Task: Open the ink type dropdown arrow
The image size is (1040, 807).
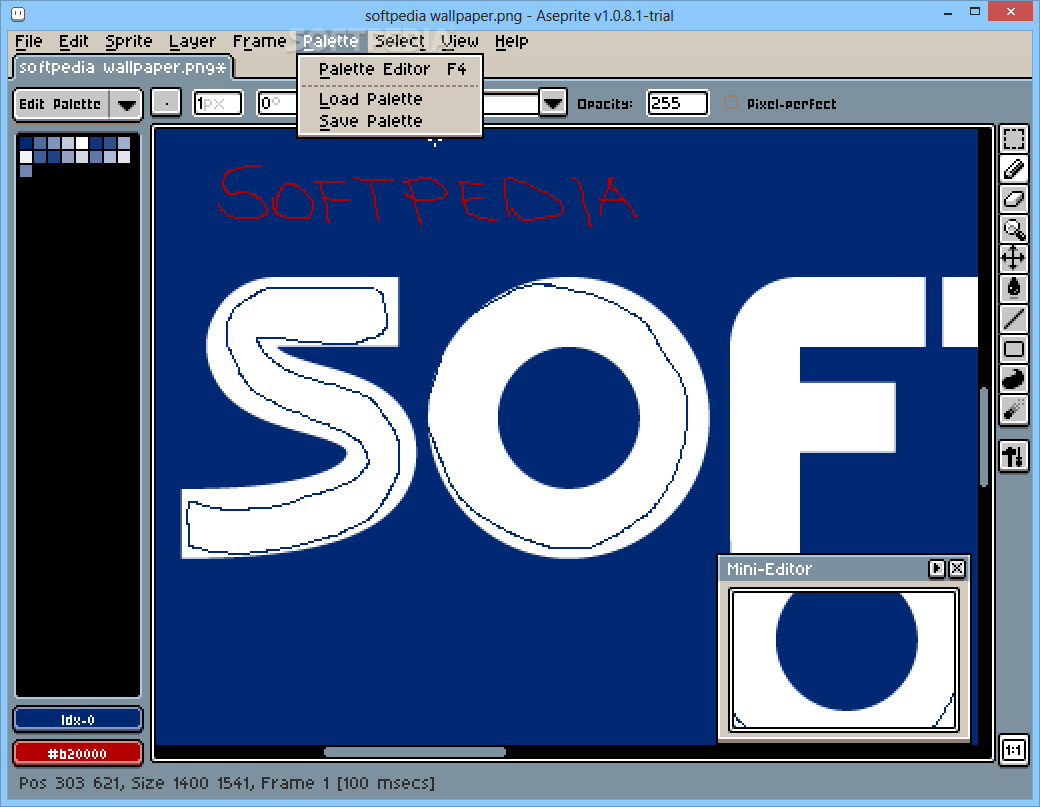Action: coord(552,103)
